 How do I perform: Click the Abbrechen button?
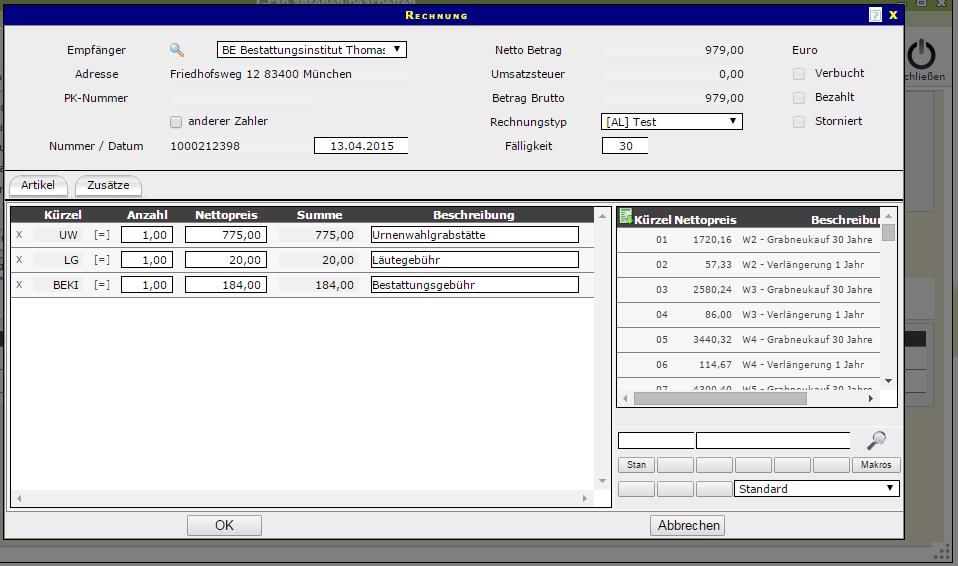pyautogui.click(x=688, y=526)
